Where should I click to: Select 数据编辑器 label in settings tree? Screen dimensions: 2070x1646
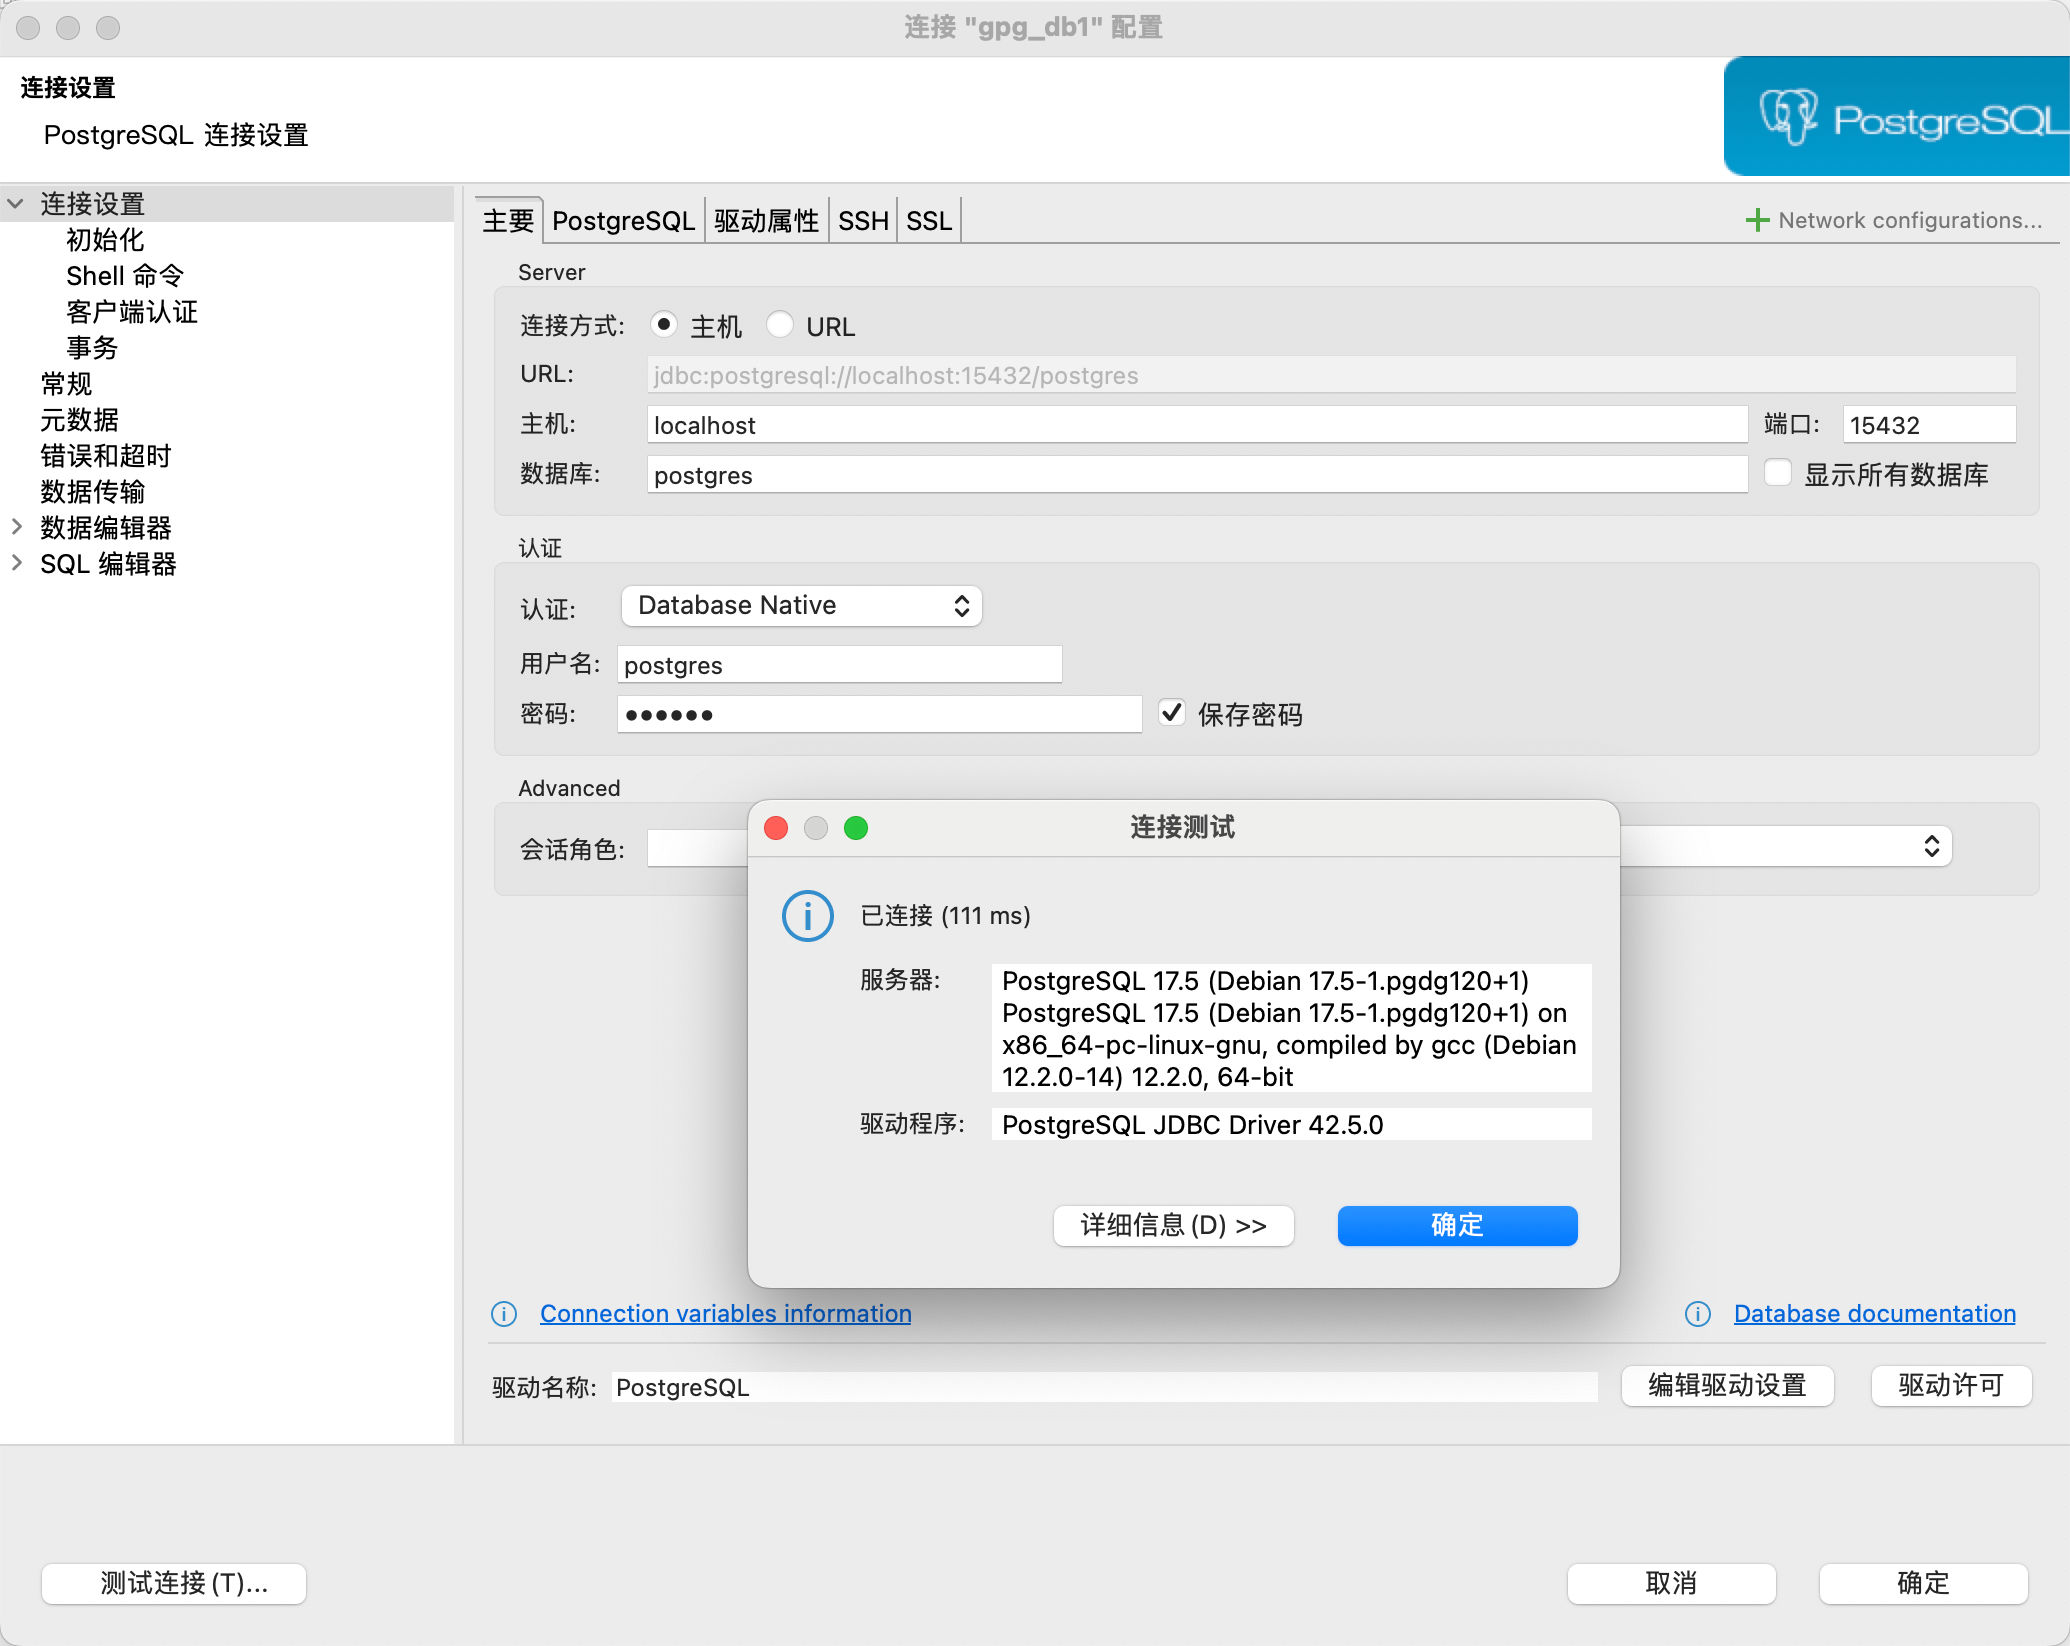pos(106,528)
